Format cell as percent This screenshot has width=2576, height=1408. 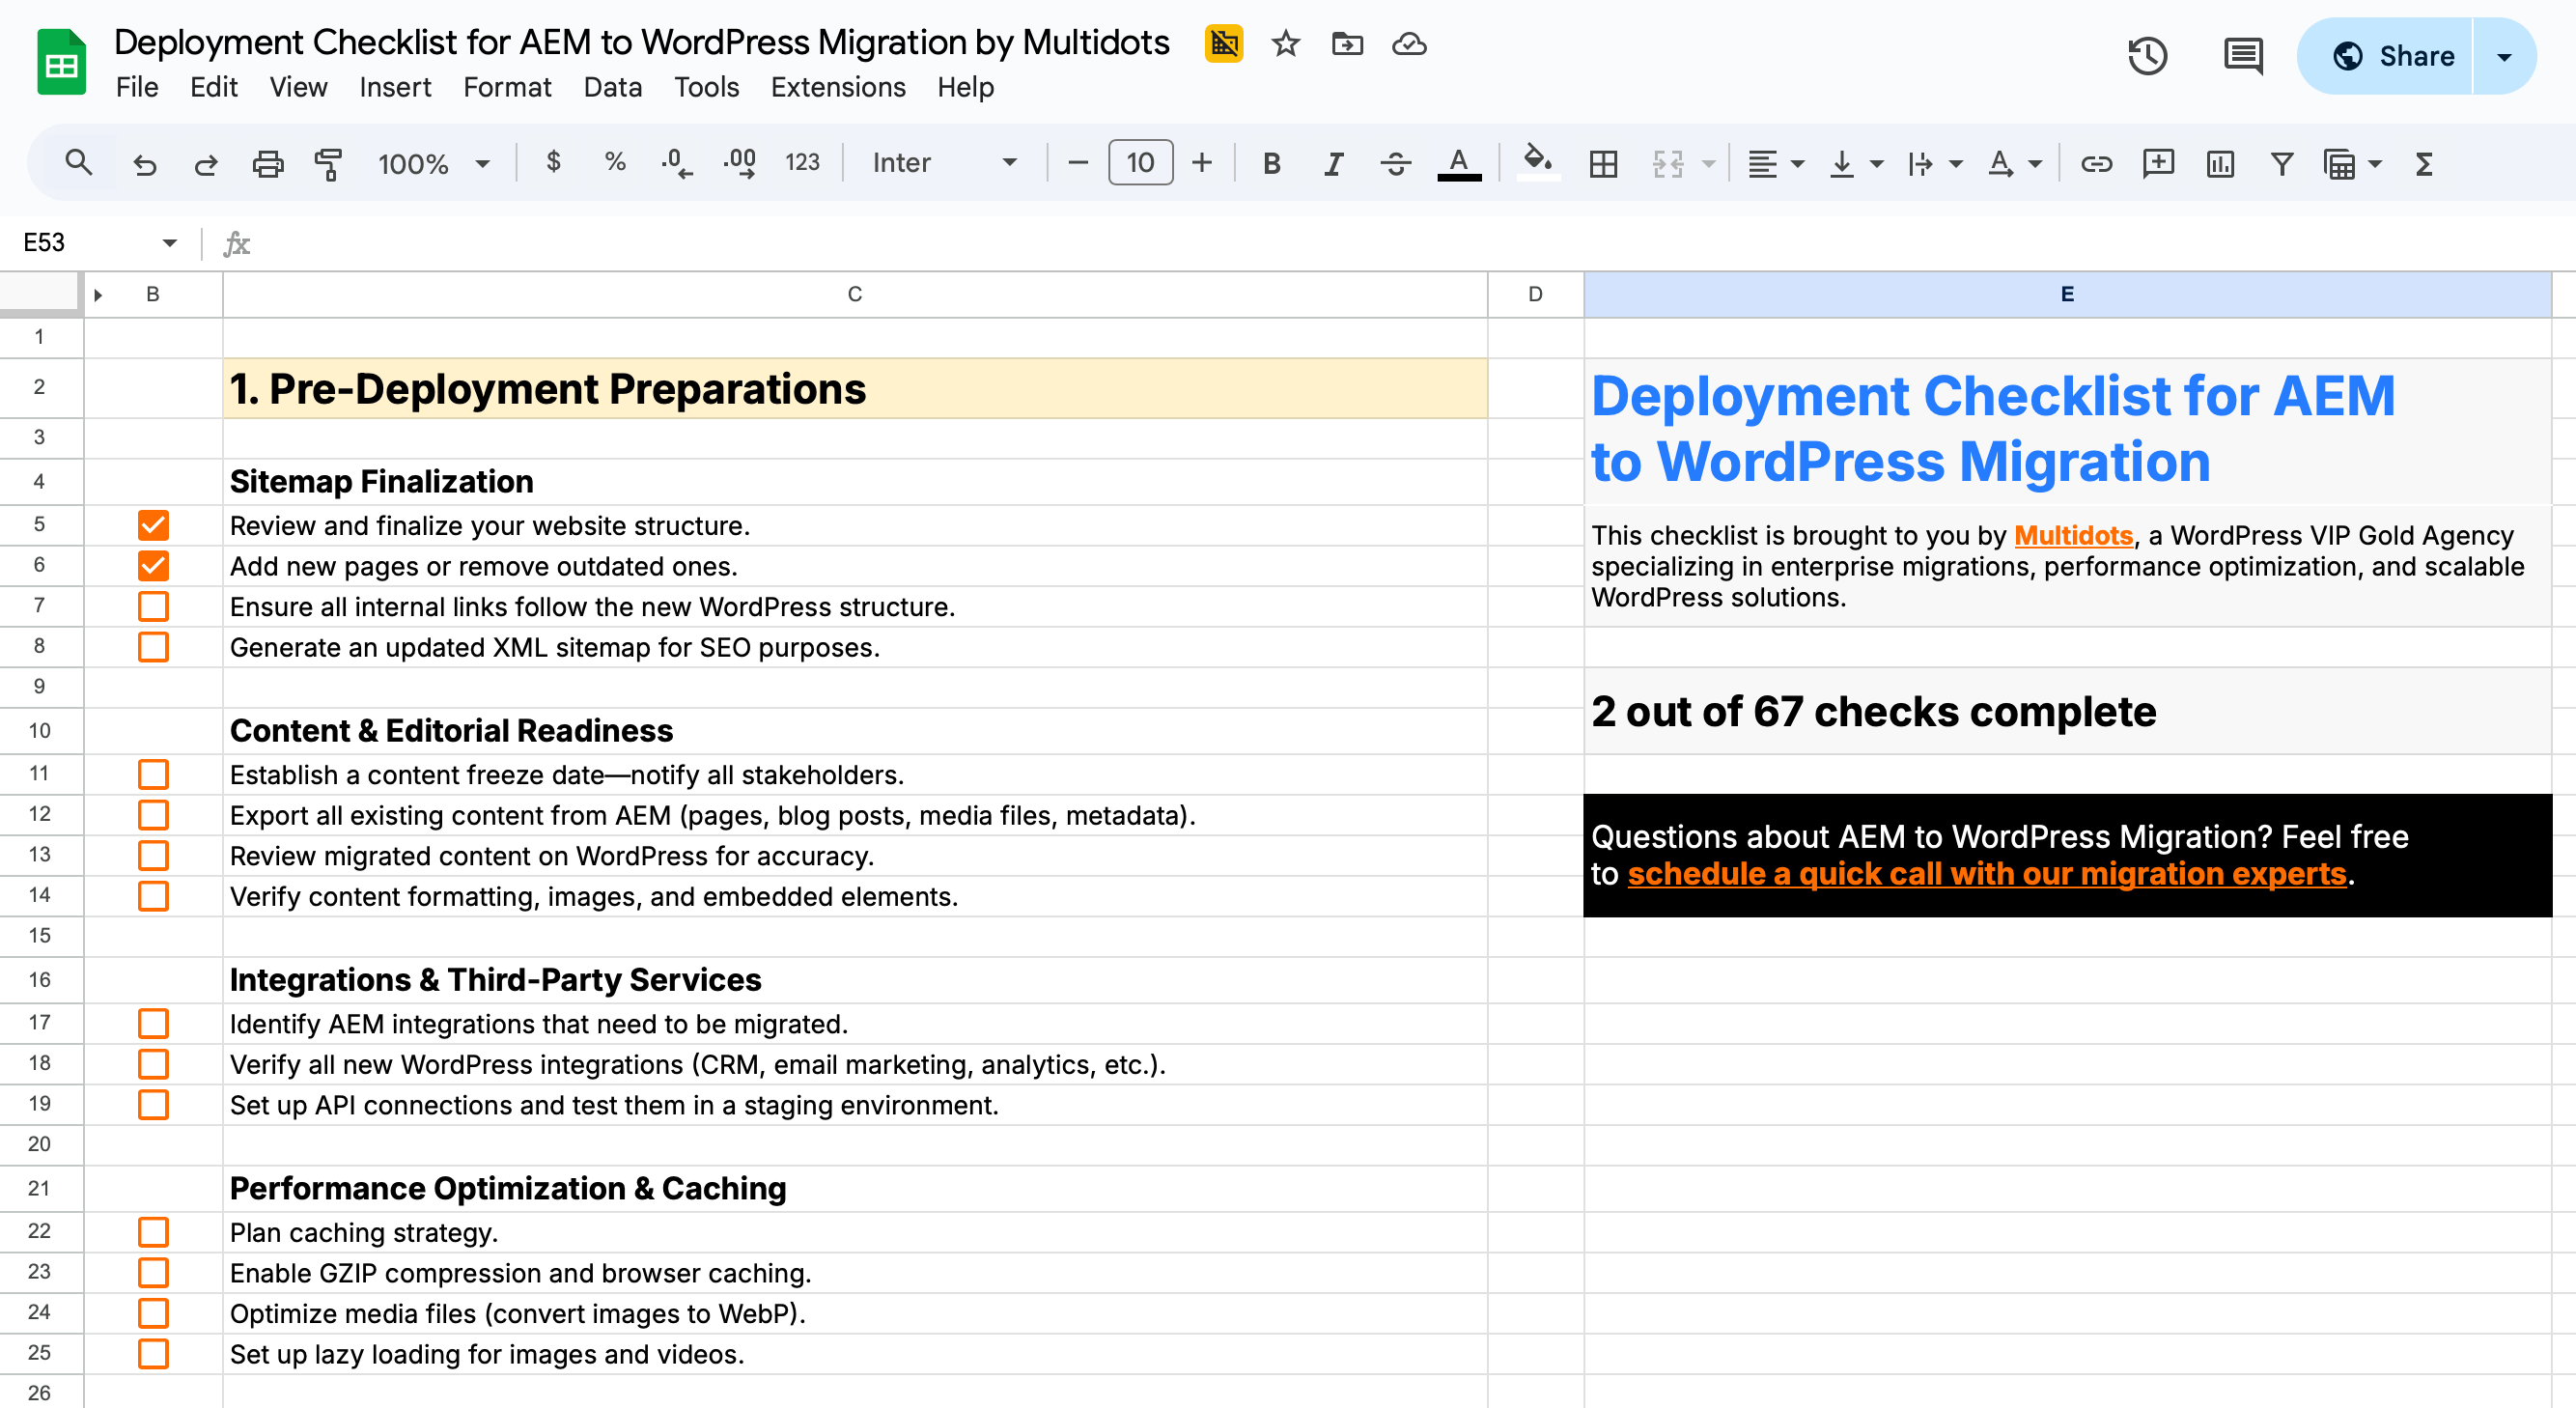(615, 162)
